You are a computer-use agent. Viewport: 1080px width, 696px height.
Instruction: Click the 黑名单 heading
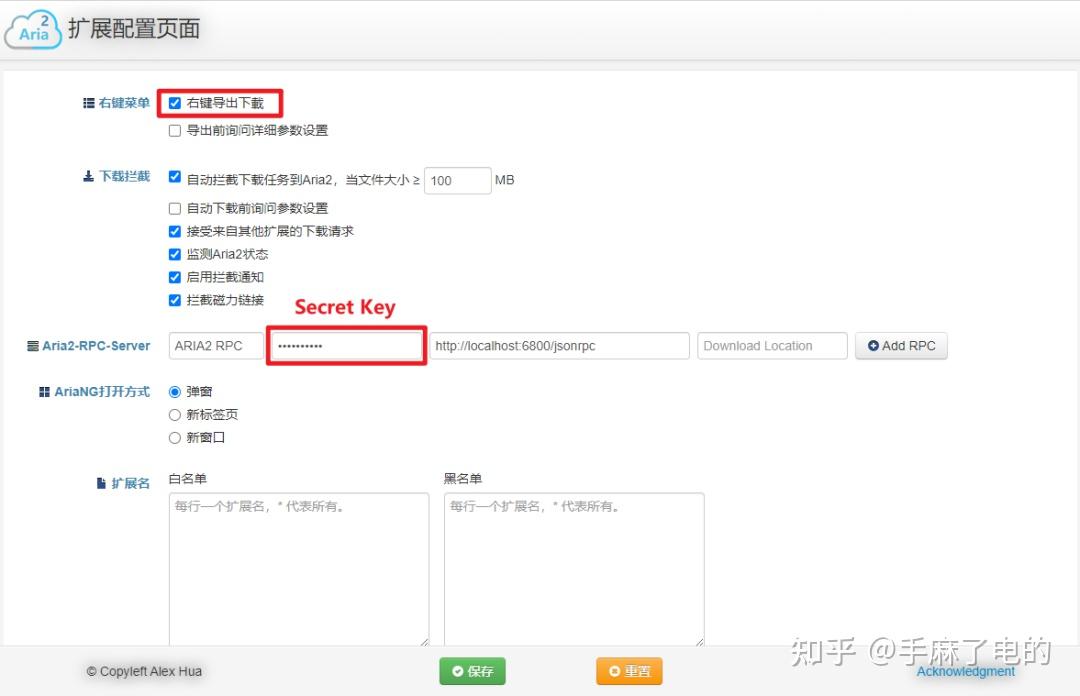click(x=463, y=479)
